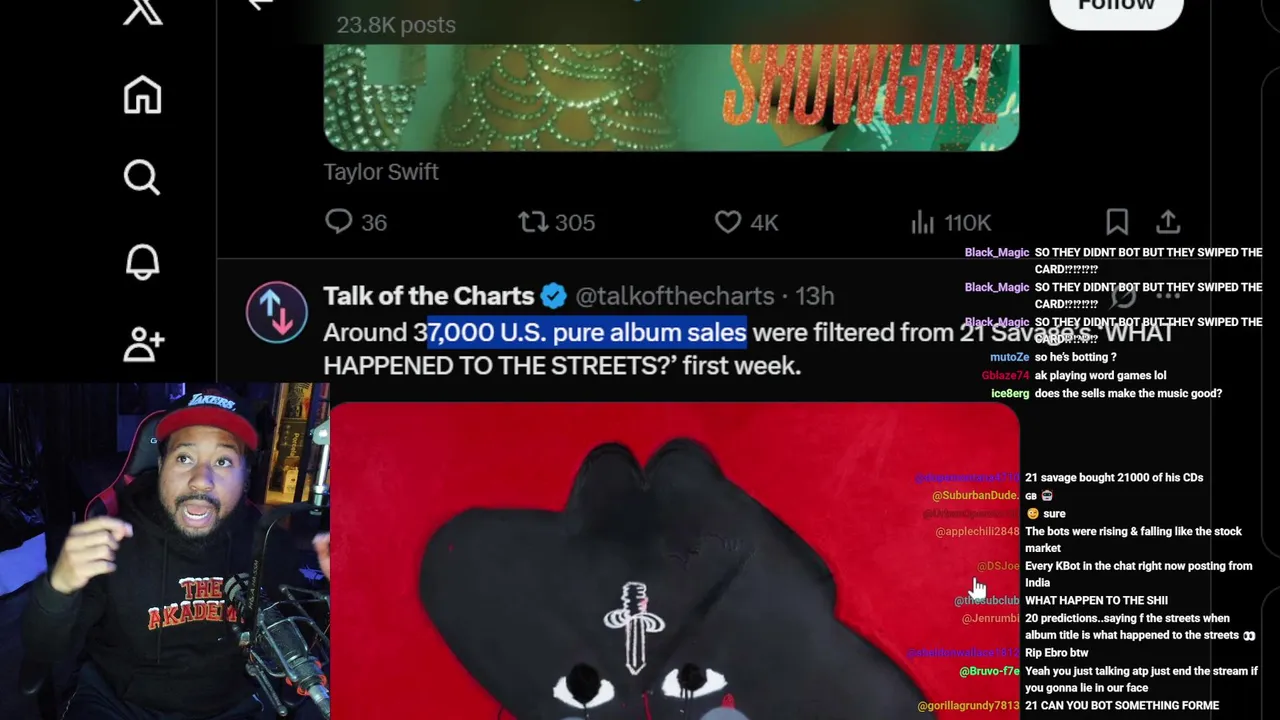Open the Search explore icon
This screenshot has height=720, width=1280.
pos(142,178)
